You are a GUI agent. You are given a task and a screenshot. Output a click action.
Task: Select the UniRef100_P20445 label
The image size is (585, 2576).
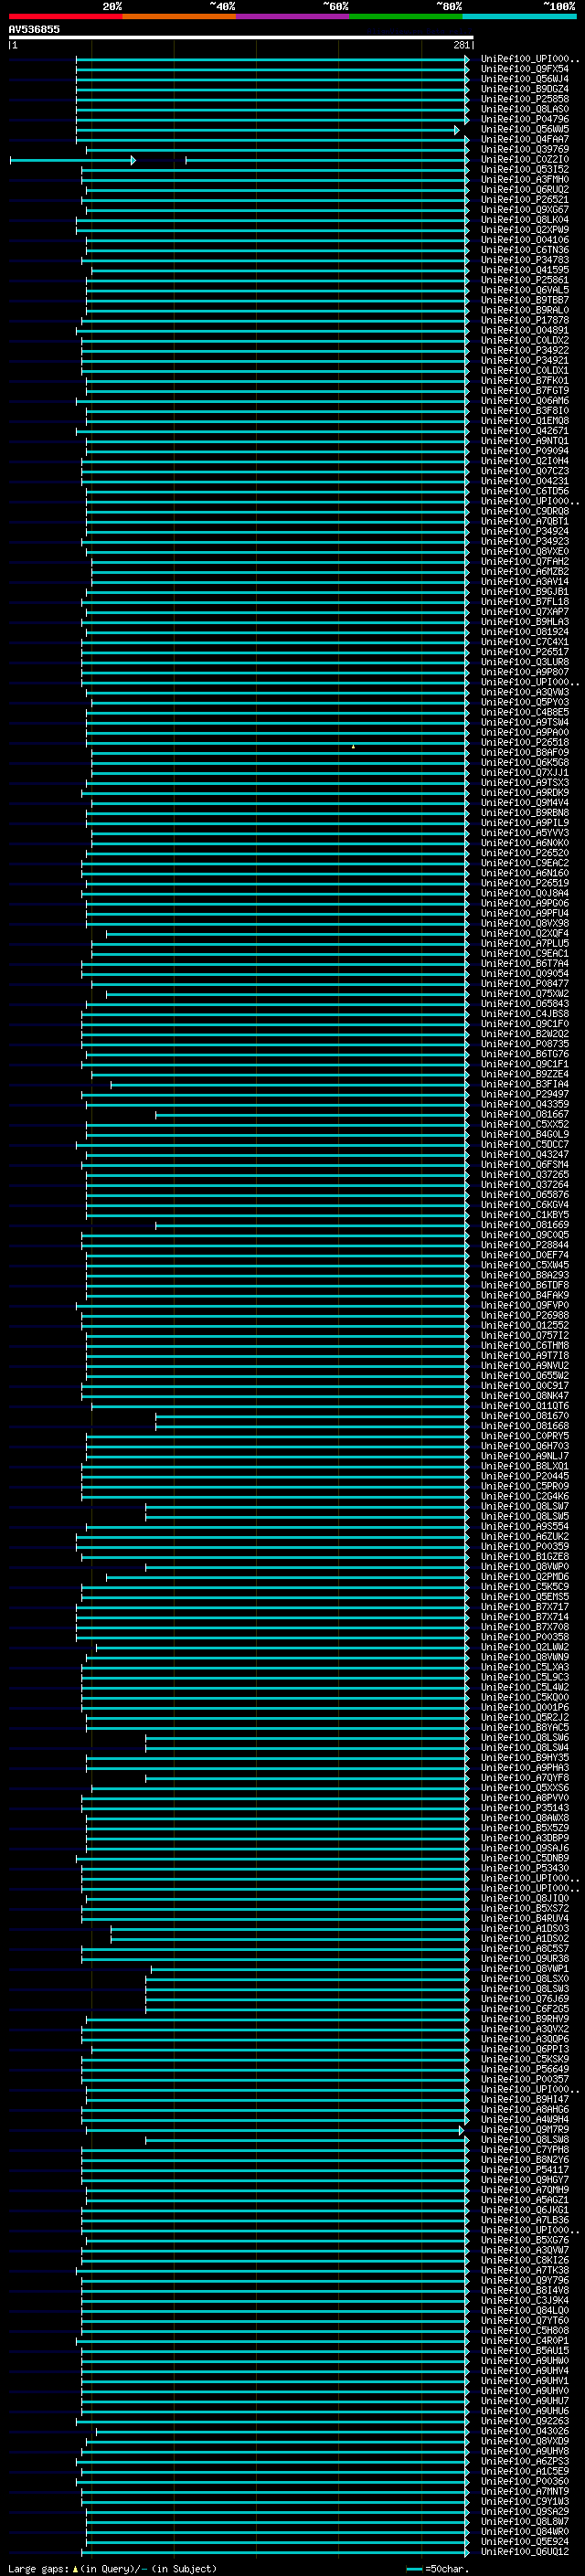525,1476
